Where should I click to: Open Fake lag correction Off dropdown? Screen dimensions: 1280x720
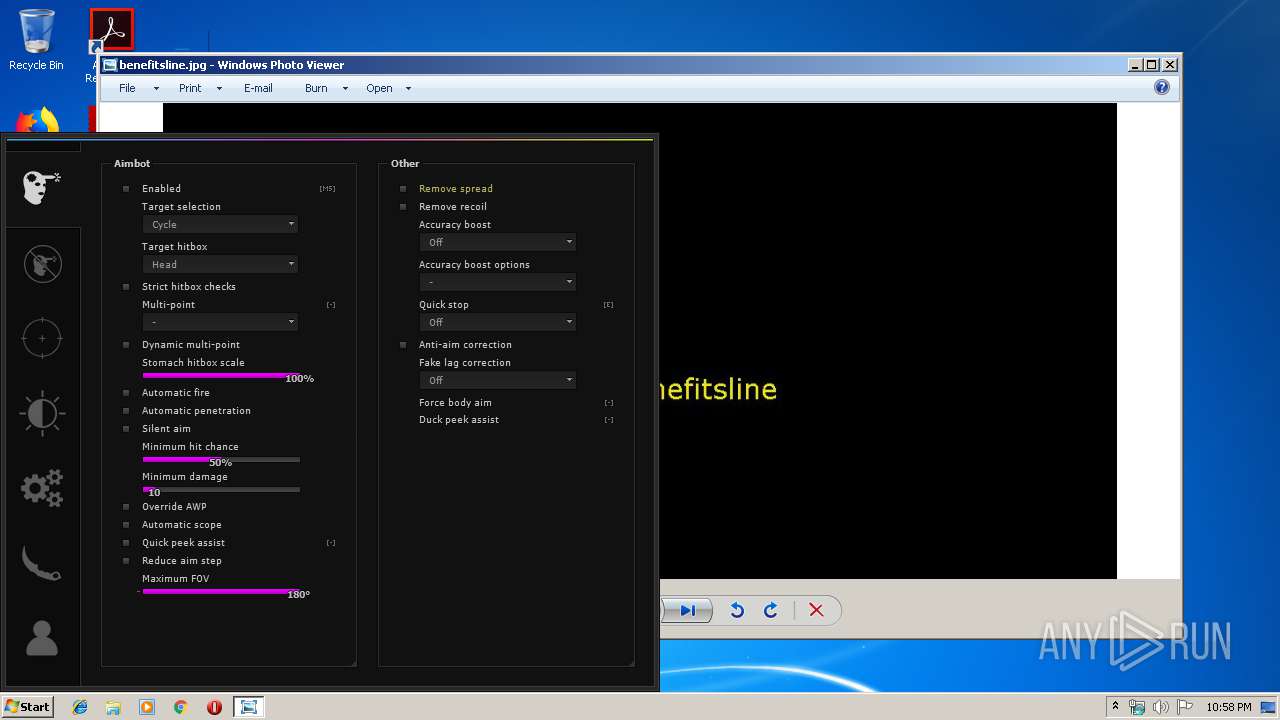[497, 380]
